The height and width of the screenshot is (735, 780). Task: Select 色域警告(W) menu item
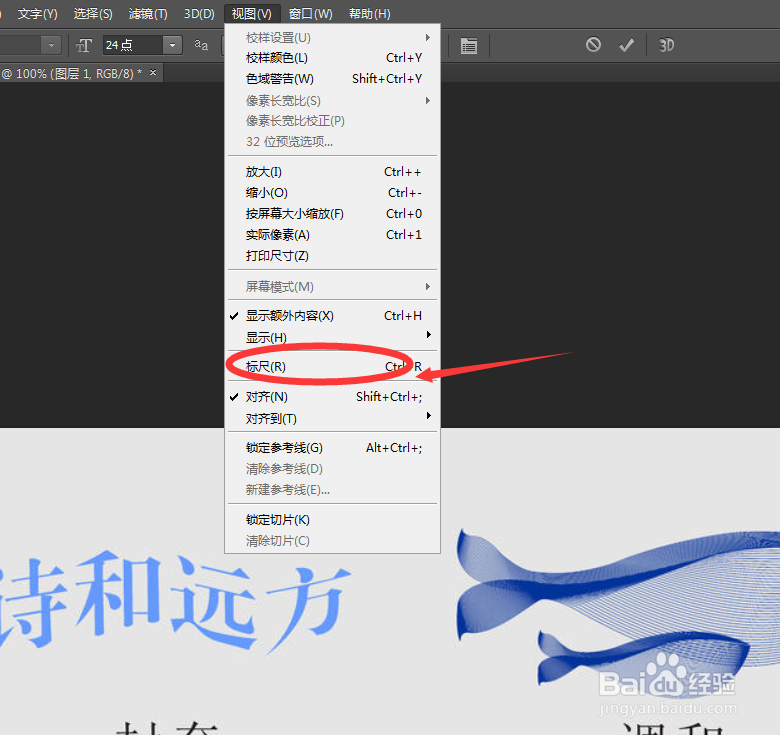tap(332, 79)
